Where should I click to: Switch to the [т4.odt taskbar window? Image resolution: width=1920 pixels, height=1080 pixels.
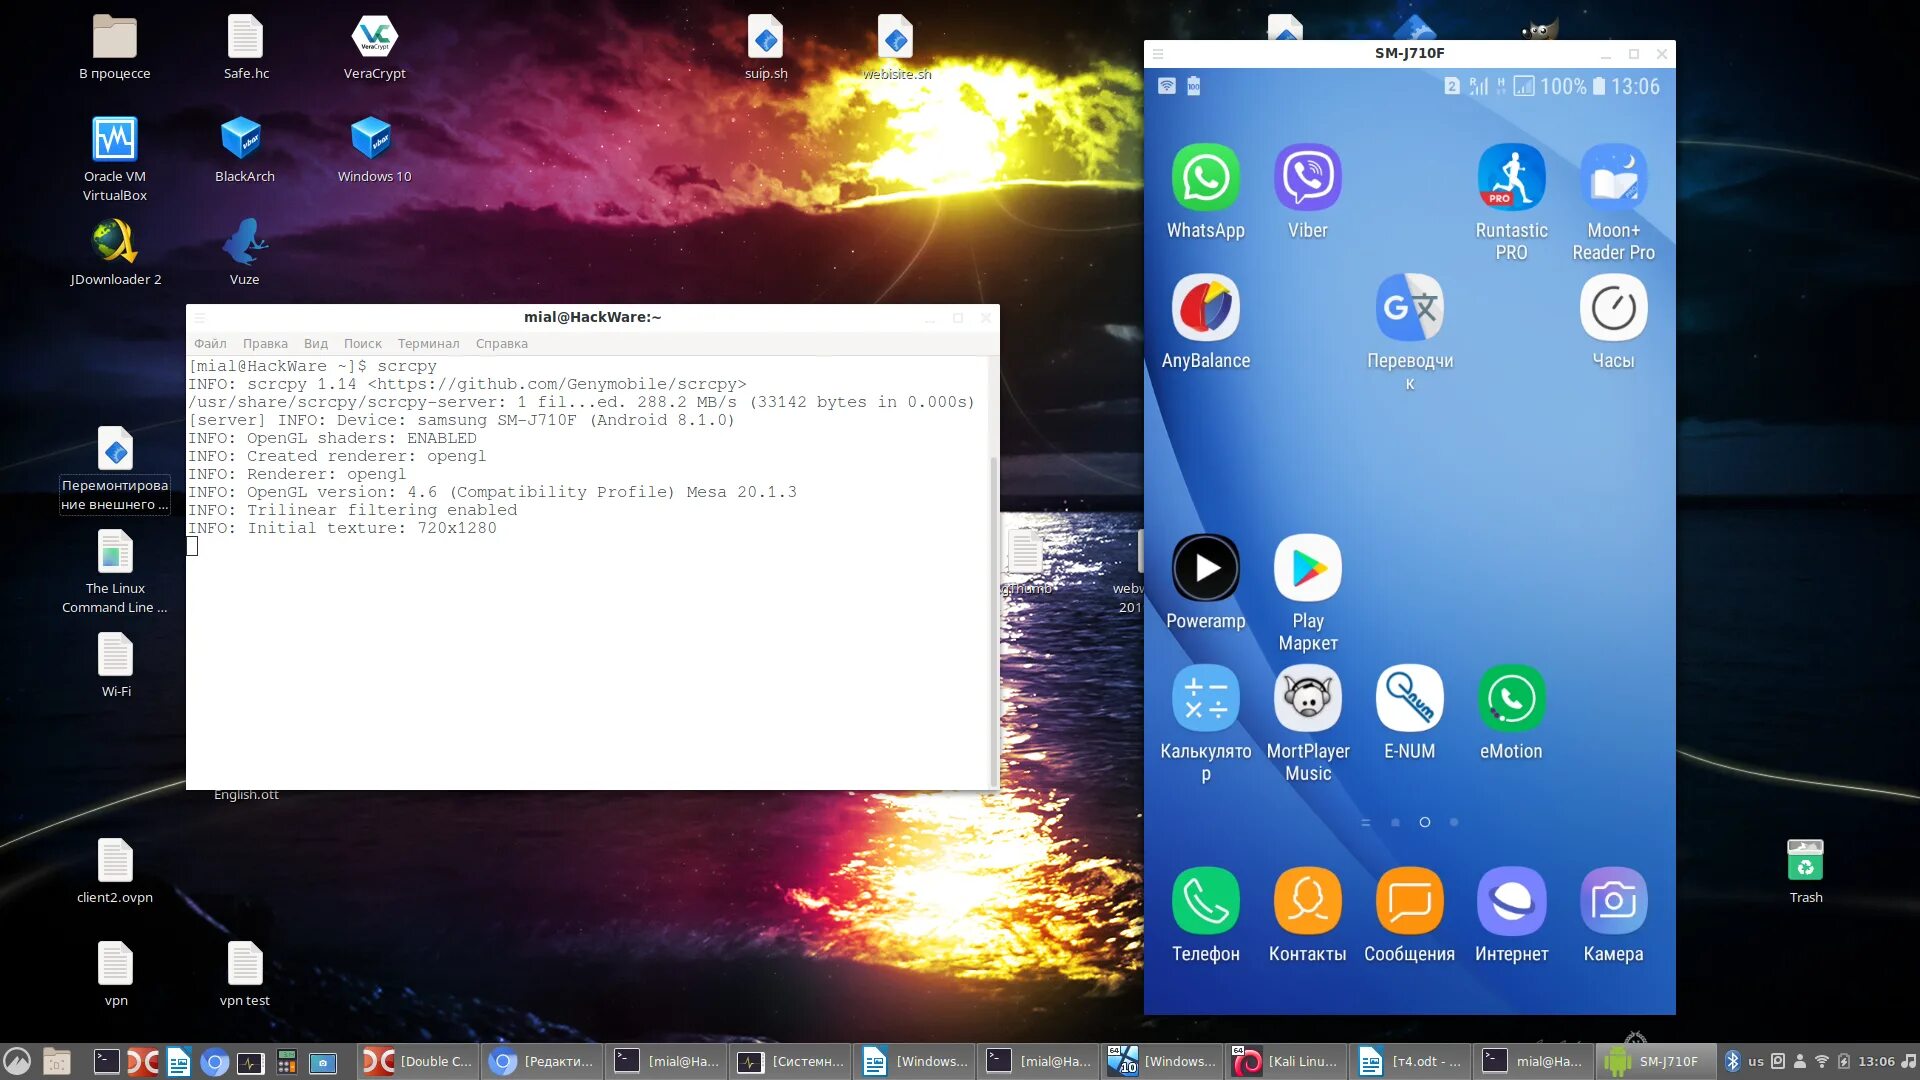pos(1411,1061)
